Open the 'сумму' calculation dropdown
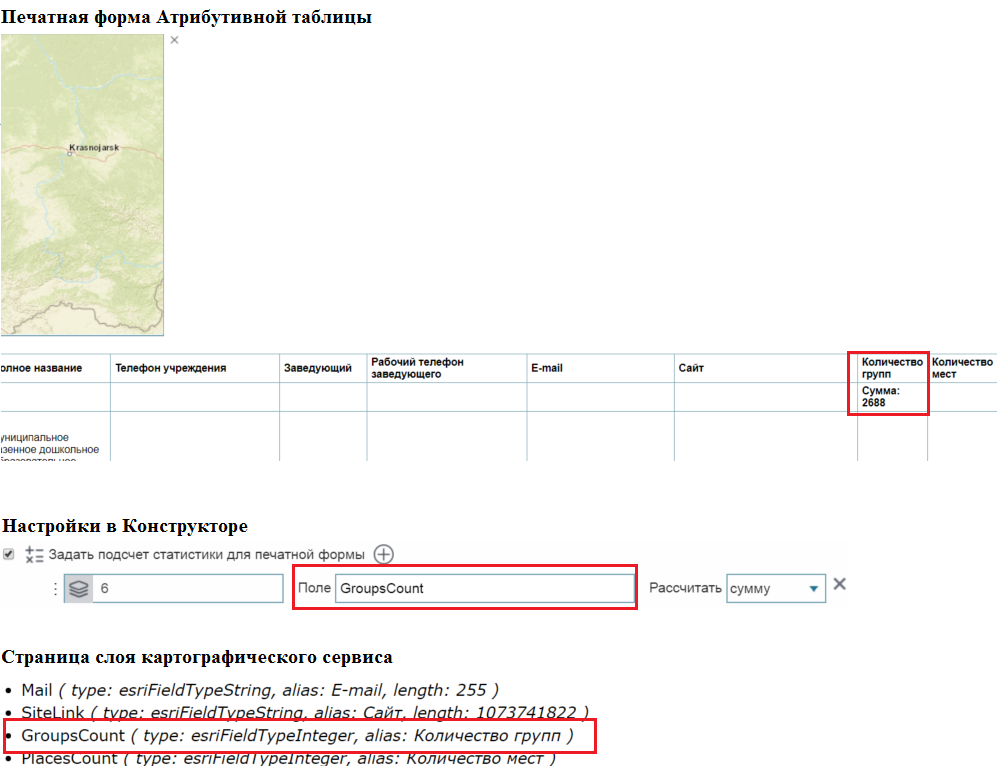This screenshot has height=766, width=997. coord(776,589)
